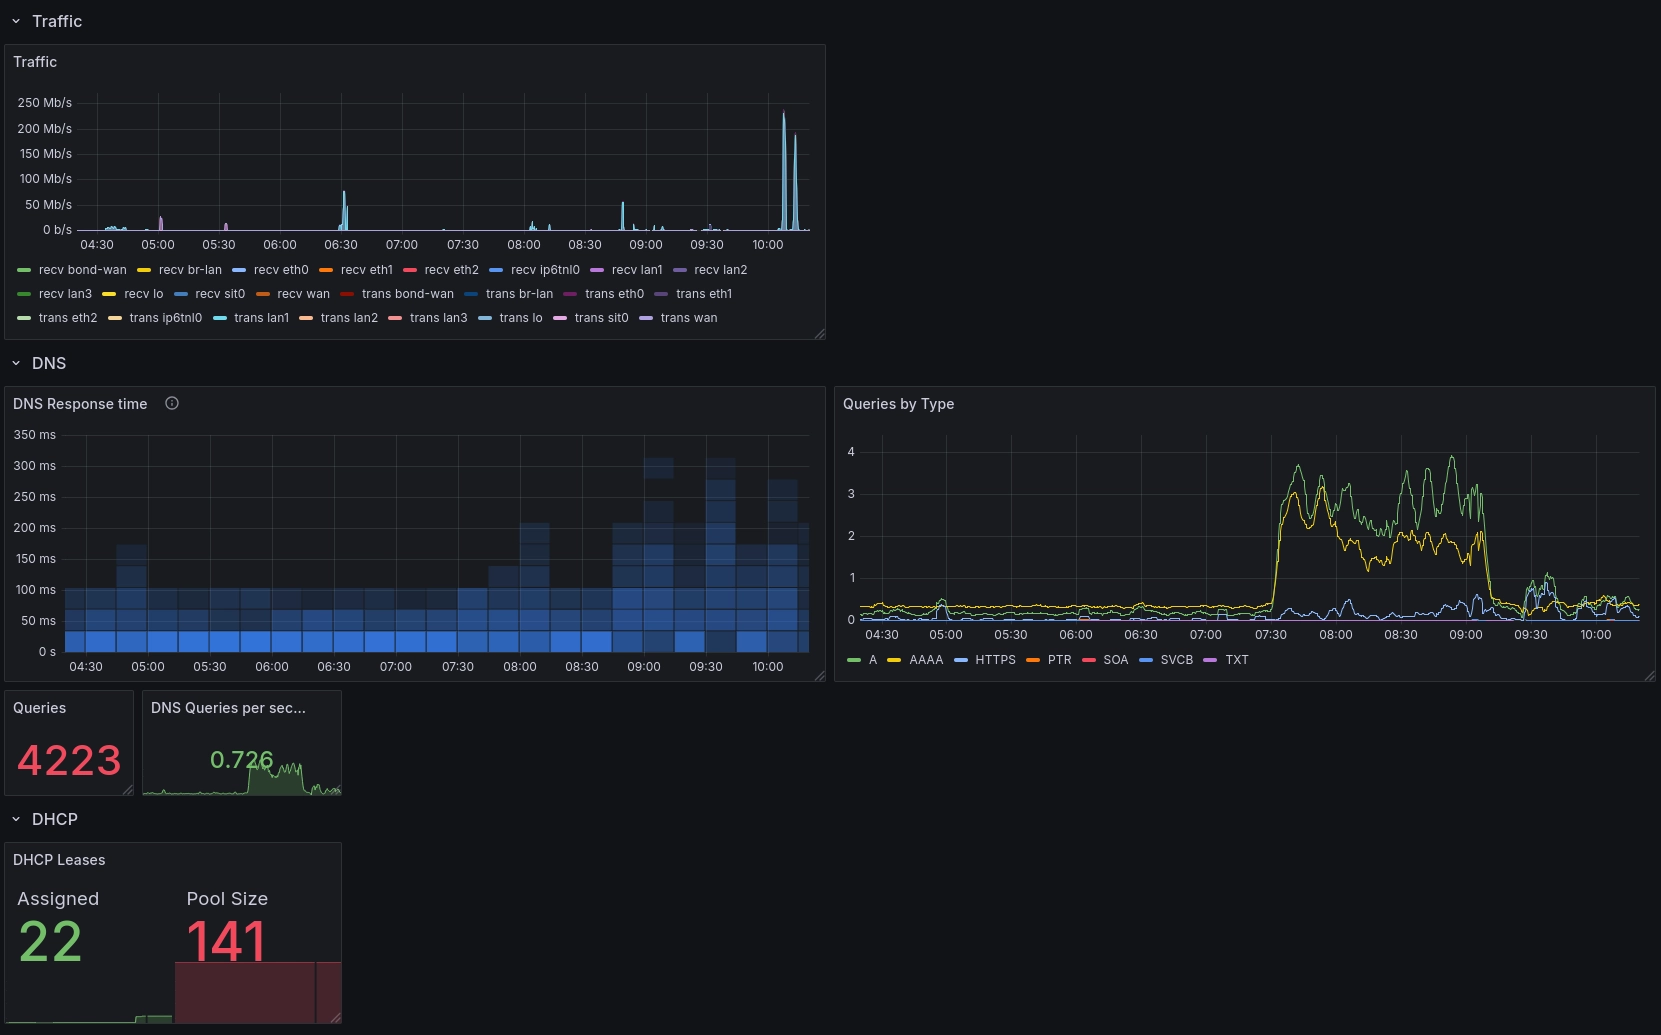The width and height of the screenshot is (1661, 1035).
Task: Click the recv lan1 series color swatch
Action: click(597, 270)
